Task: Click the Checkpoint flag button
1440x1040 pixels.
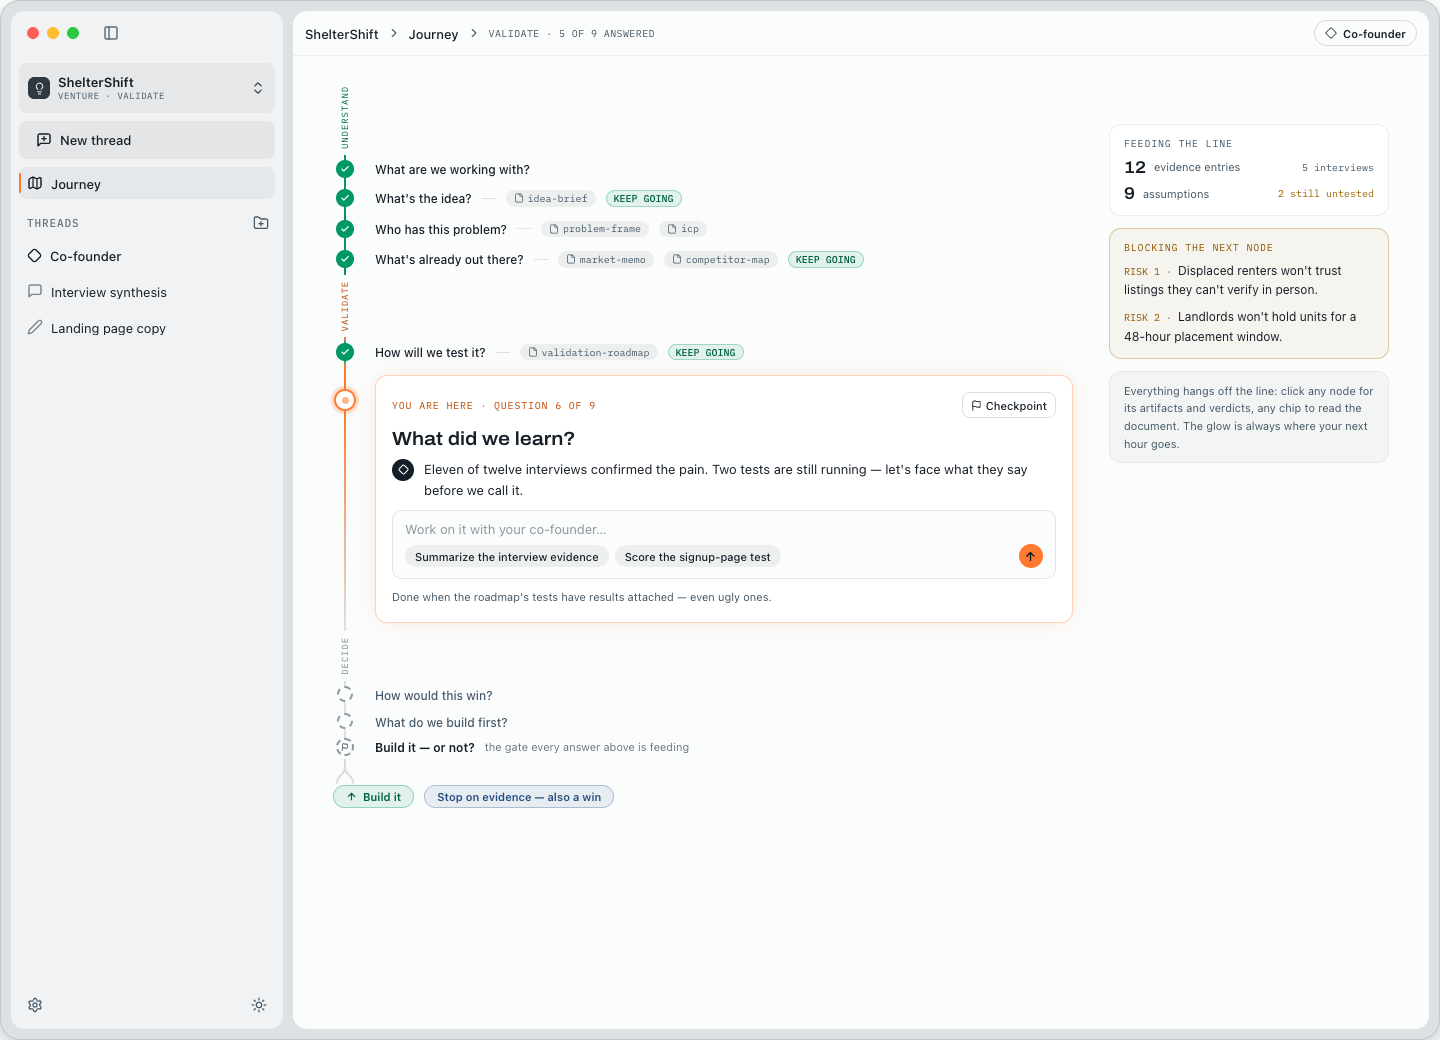Action: click(1009, 405)
